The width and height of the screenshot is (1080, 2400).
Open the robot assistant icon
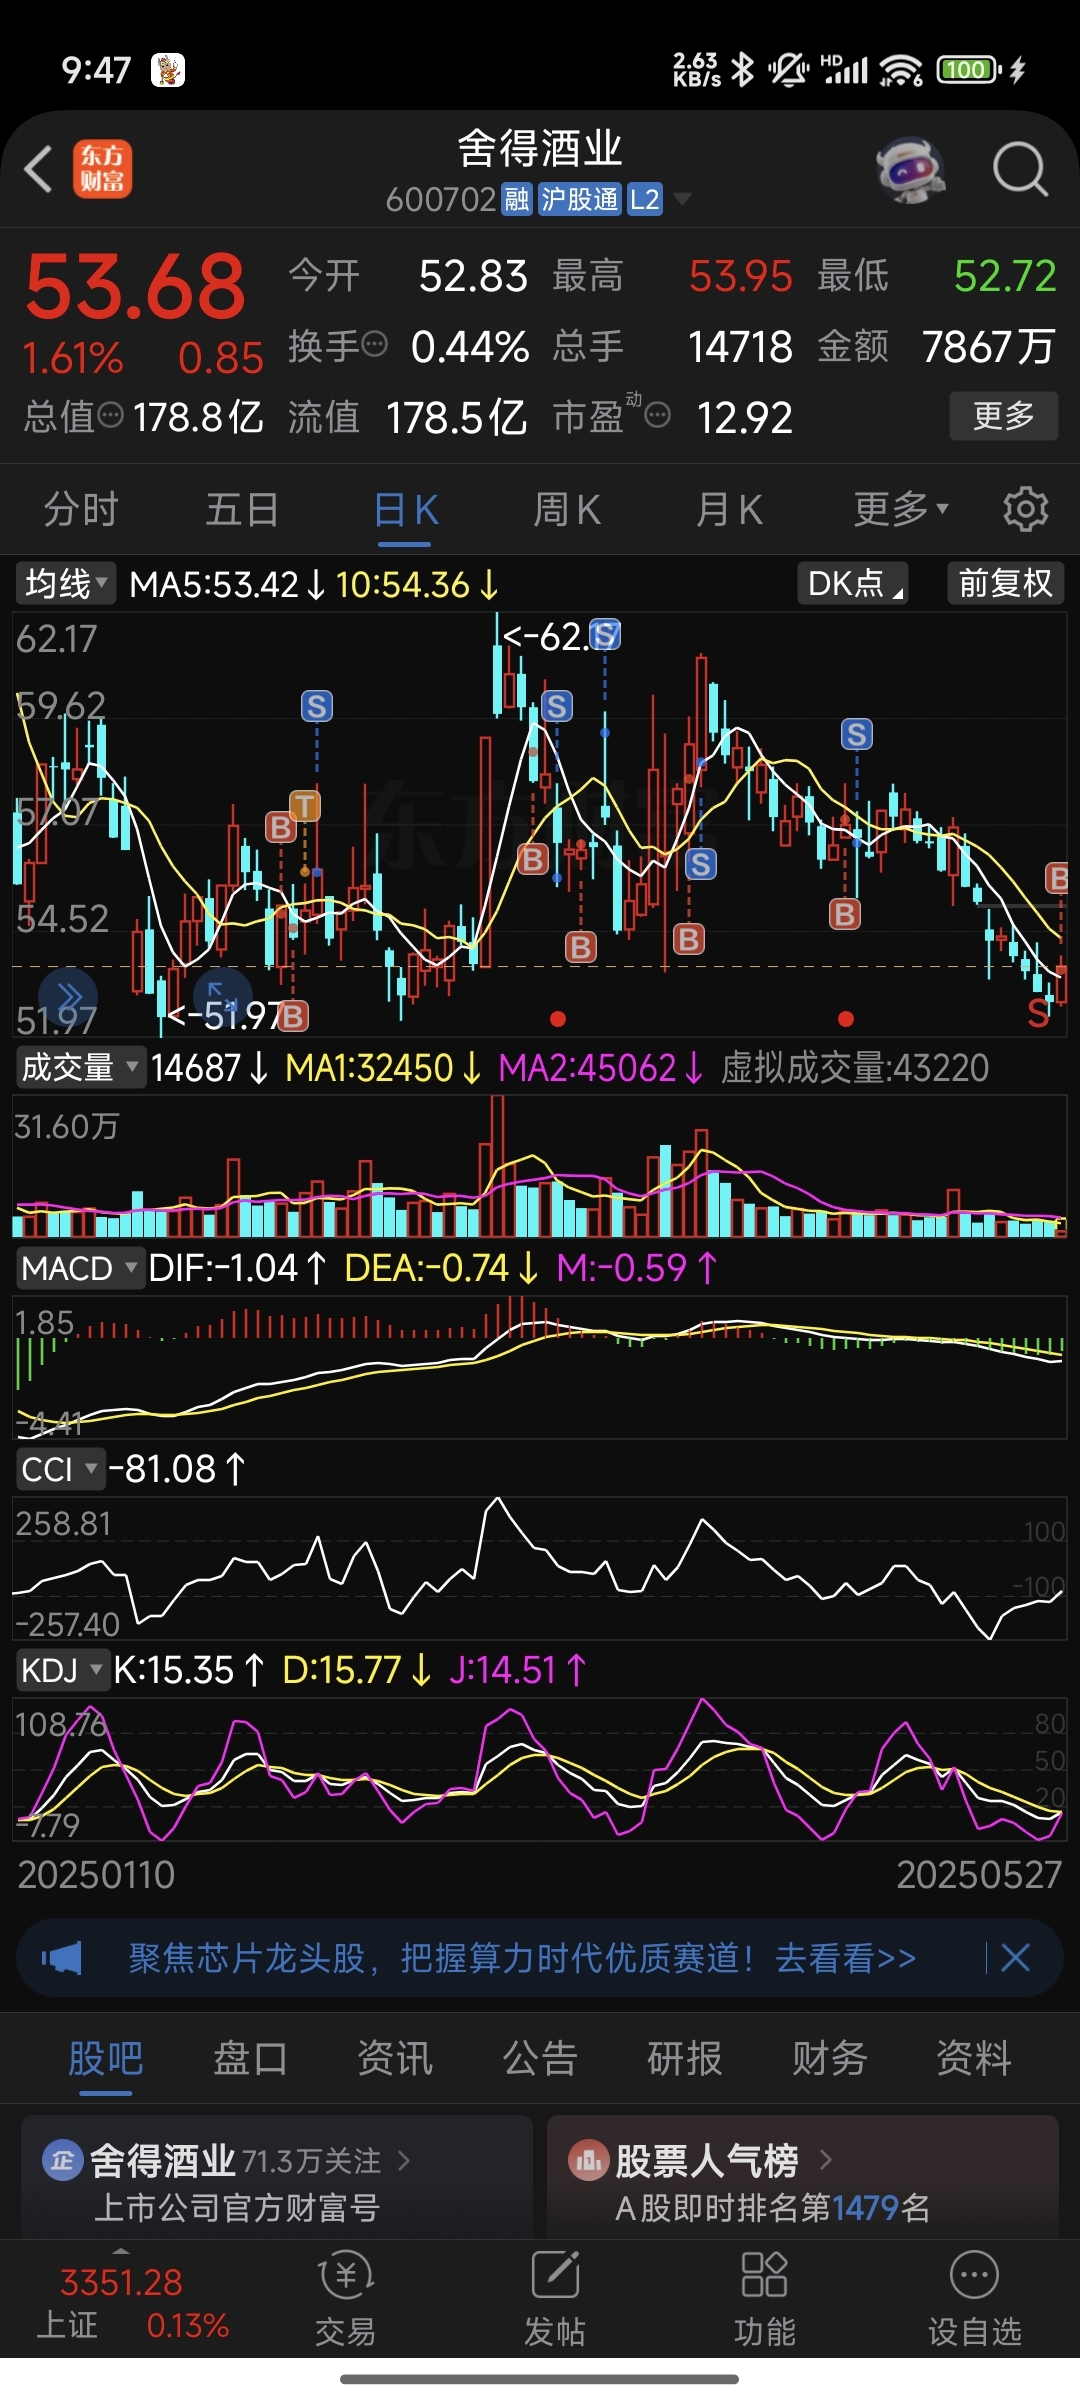pos(910,169)
